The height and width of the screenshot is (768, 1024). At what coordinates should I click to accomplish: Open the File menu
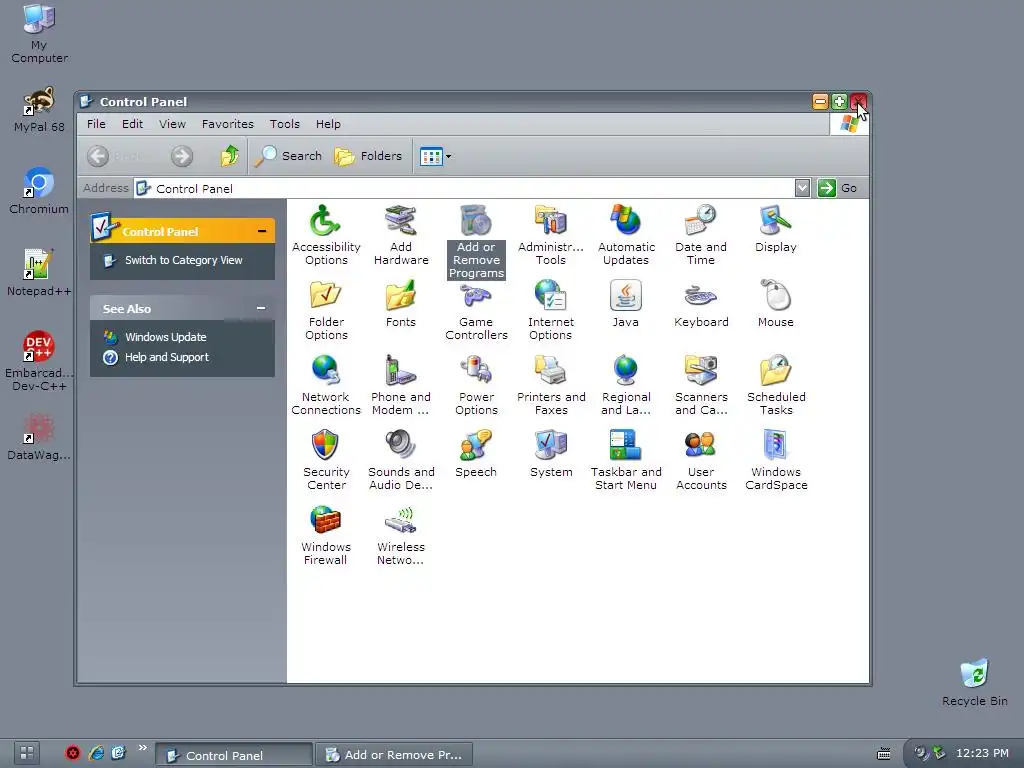96,123
